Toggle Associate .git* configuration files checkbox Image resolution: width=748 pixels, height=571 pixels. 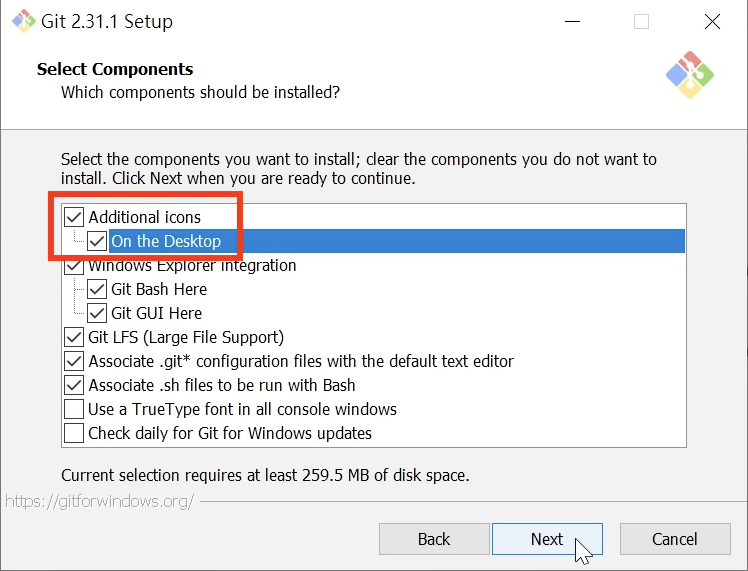74,361
